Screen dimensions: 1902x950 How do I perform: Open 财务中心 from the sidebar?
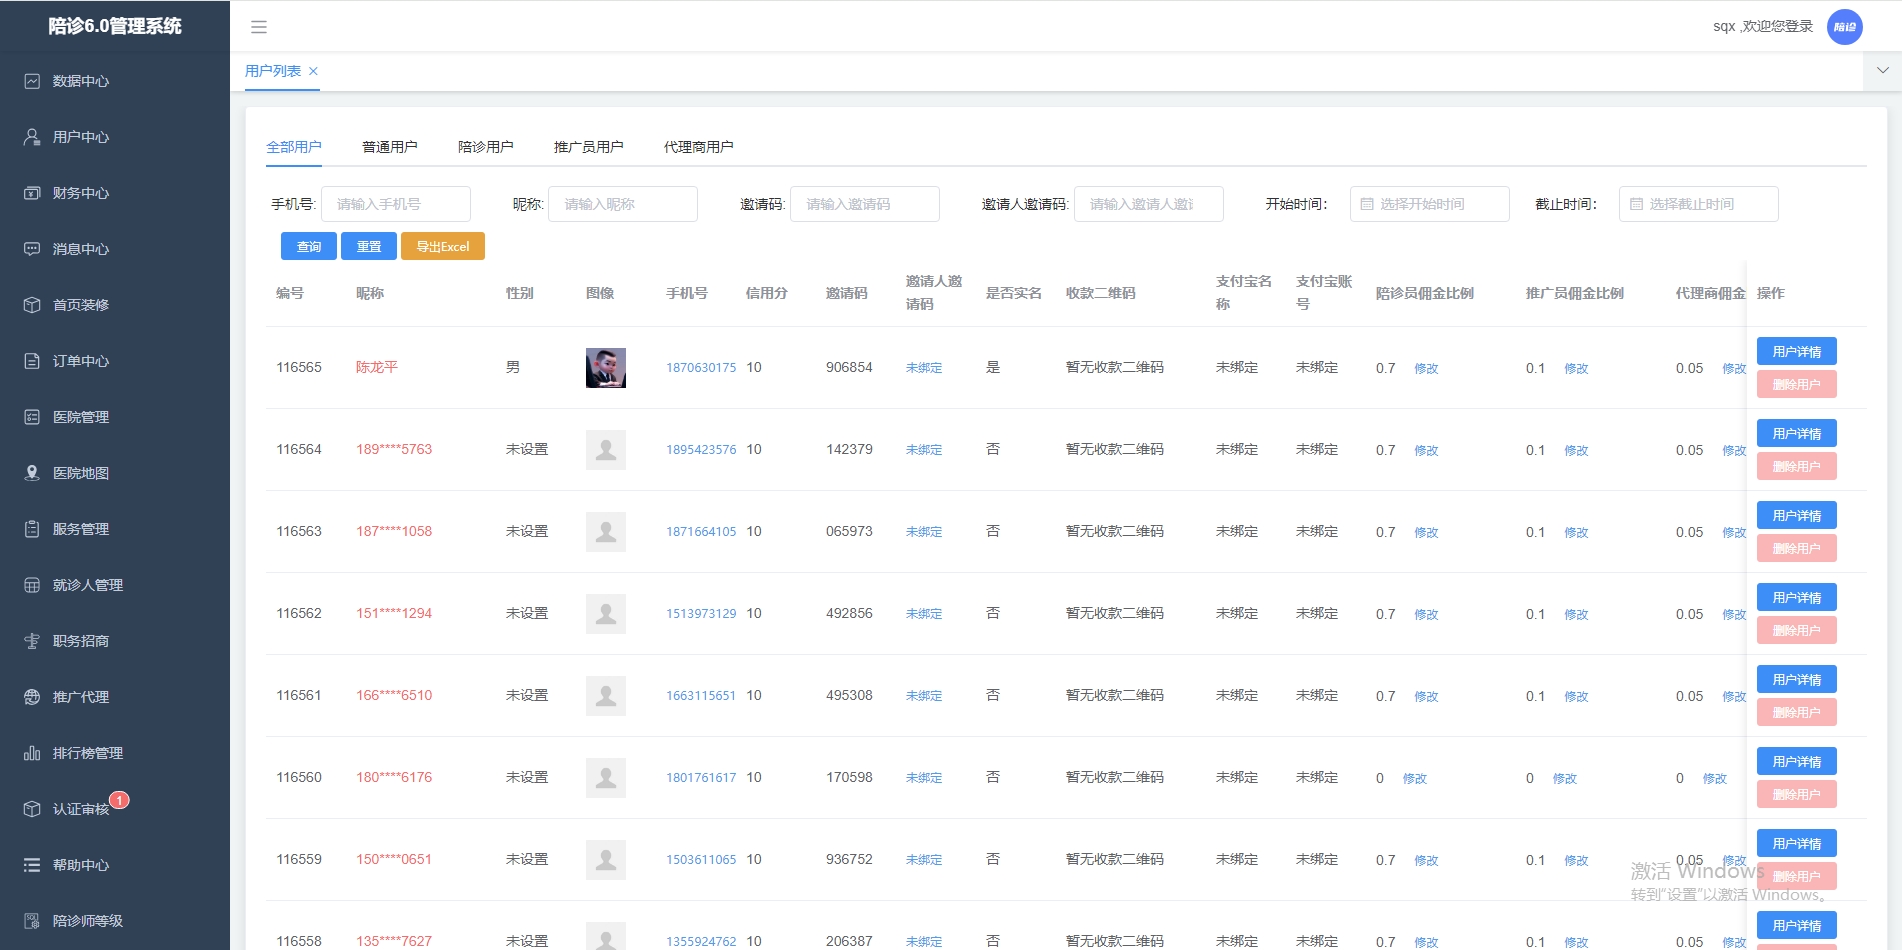[80, 193]
